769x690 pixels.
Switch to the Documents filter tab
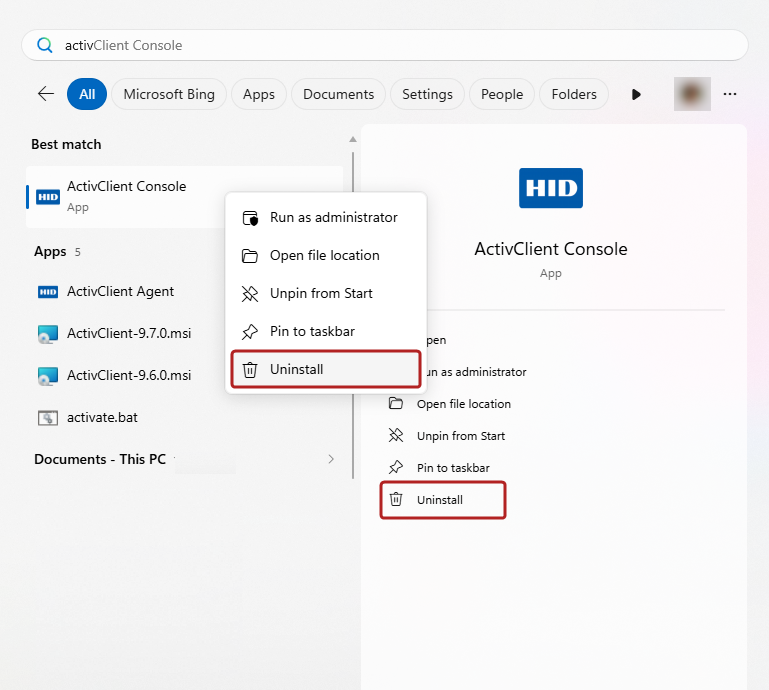click(338, 94)
